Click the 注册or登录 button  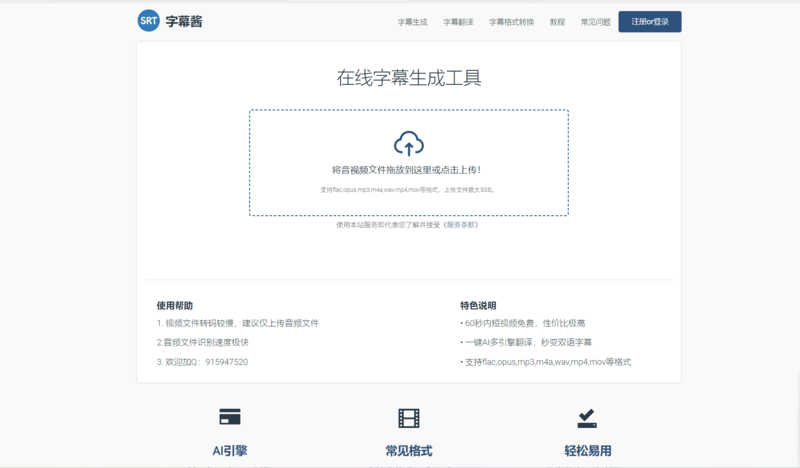coord(650,21)
